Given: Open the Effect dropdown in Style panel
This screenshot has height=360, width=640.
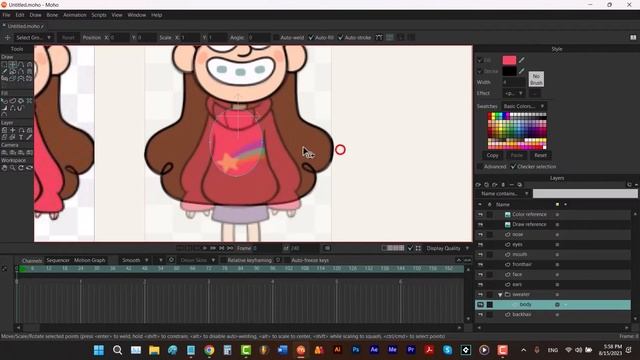Looking at the screenshot, I should coord(514,93).
